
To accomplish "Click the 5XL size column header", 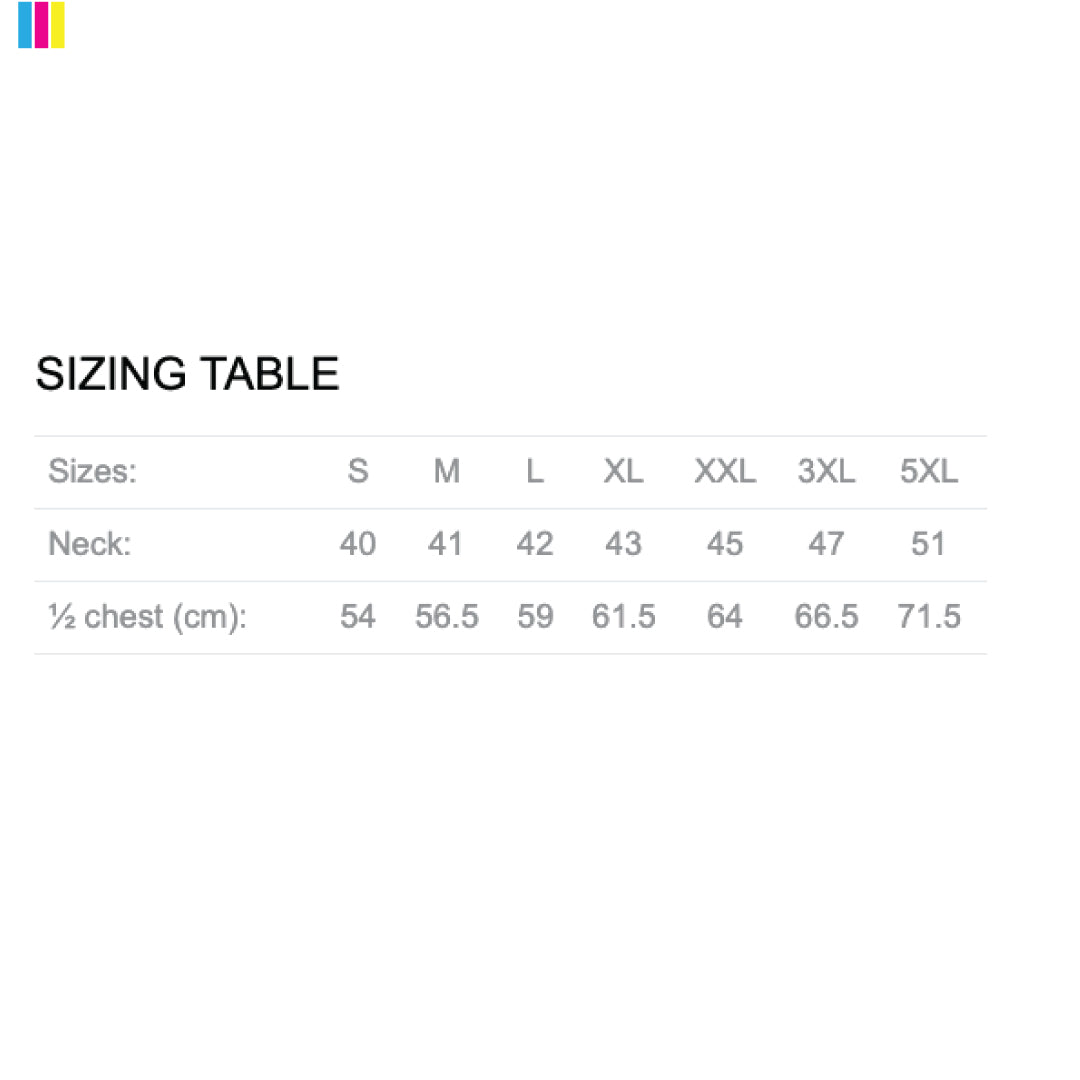I will (x=929, y=471).
